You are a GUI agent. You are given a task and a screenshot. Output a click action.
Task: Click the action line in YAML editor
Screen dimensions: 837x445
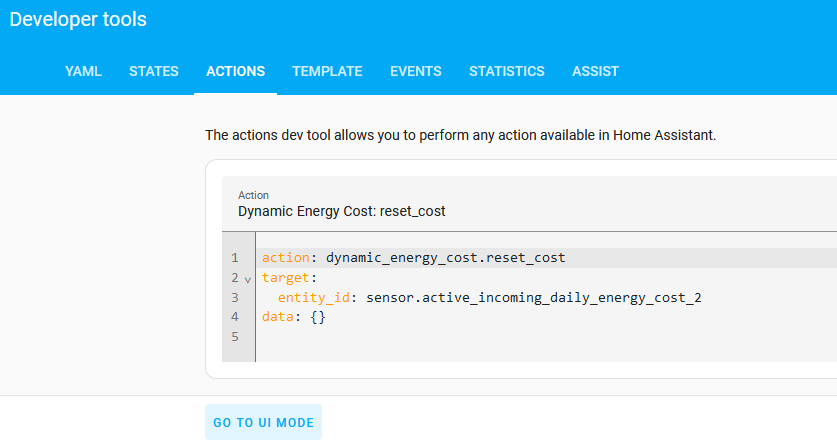547,258
